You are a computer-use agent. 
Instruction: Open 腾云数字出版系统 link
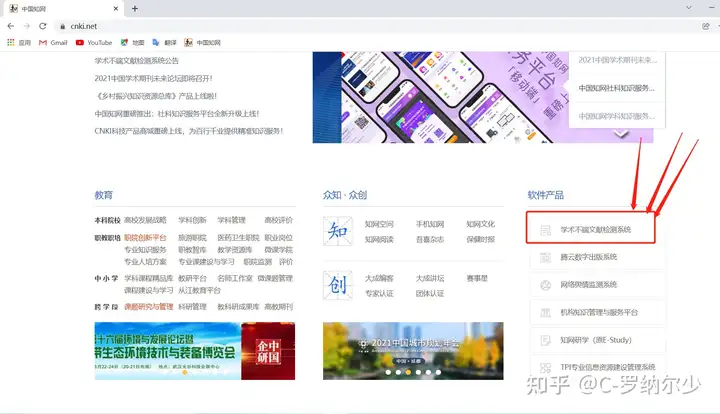point(589,257)
